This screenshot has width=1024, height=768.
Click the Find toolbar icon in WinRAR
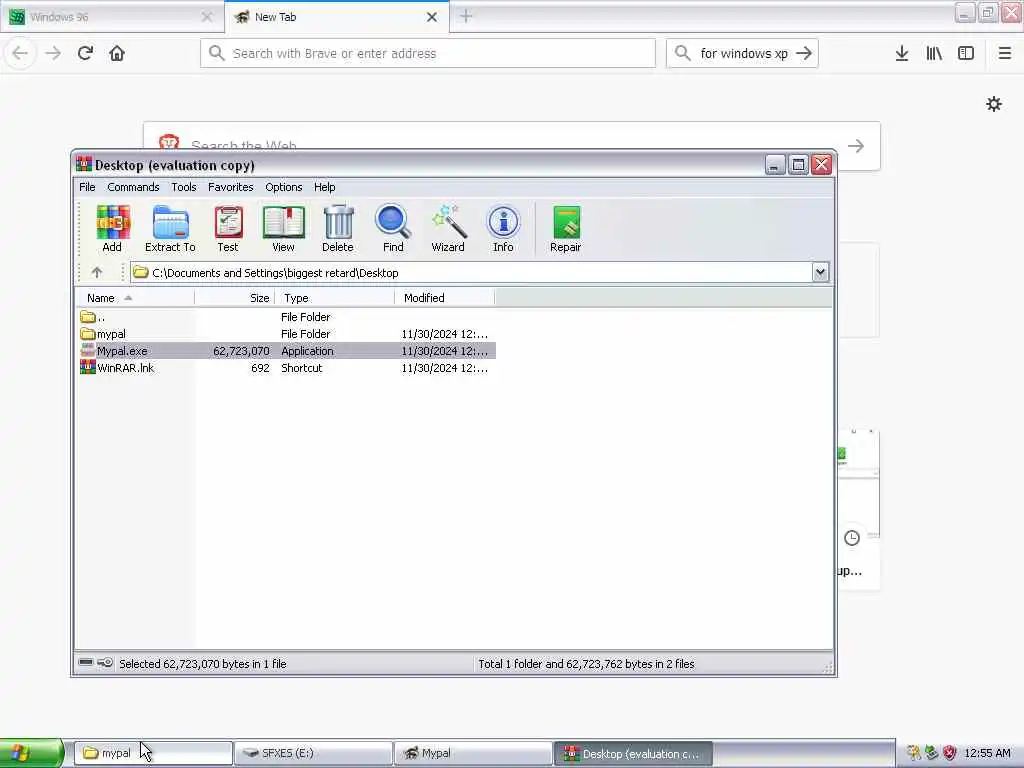pyautogui.click(x=393, y=228)
